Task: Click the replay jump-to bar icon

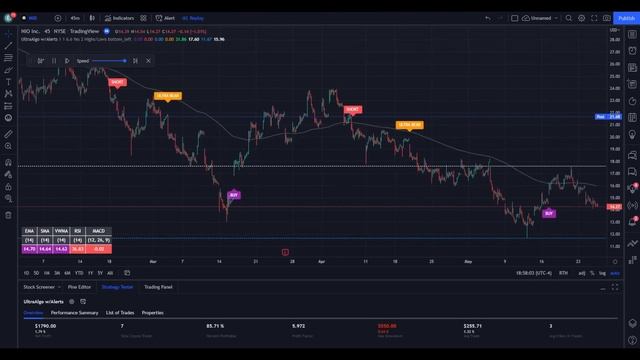Action: tap(40, 61)
